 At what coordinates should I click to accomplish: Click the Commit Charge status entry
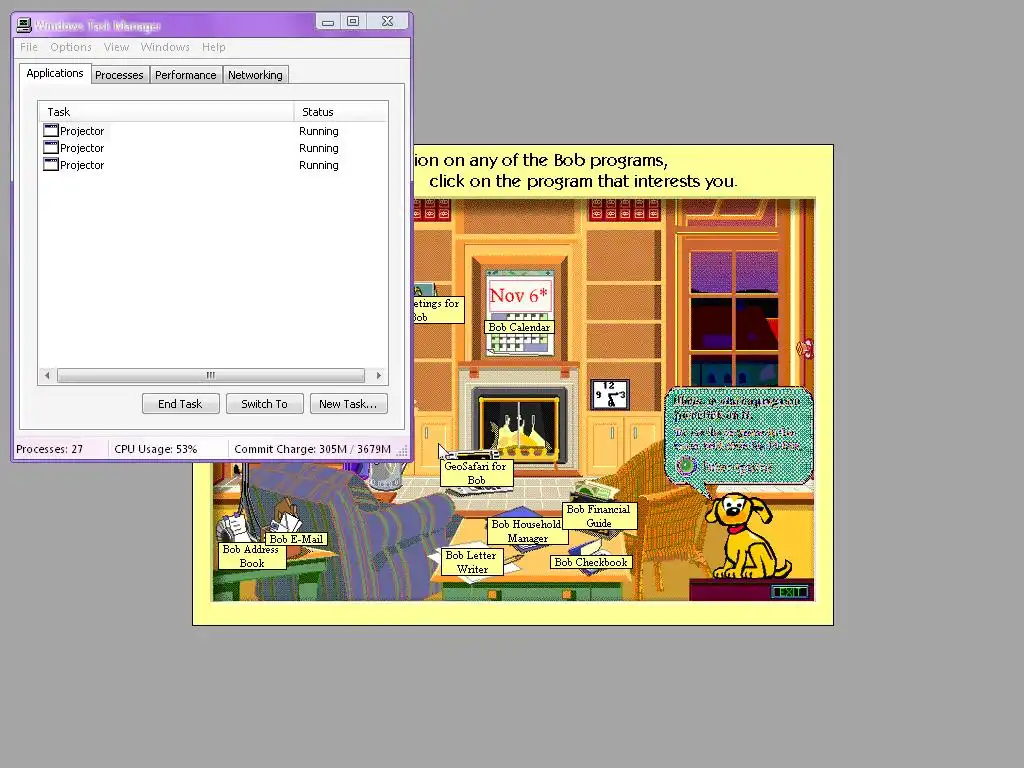[312, 449]
